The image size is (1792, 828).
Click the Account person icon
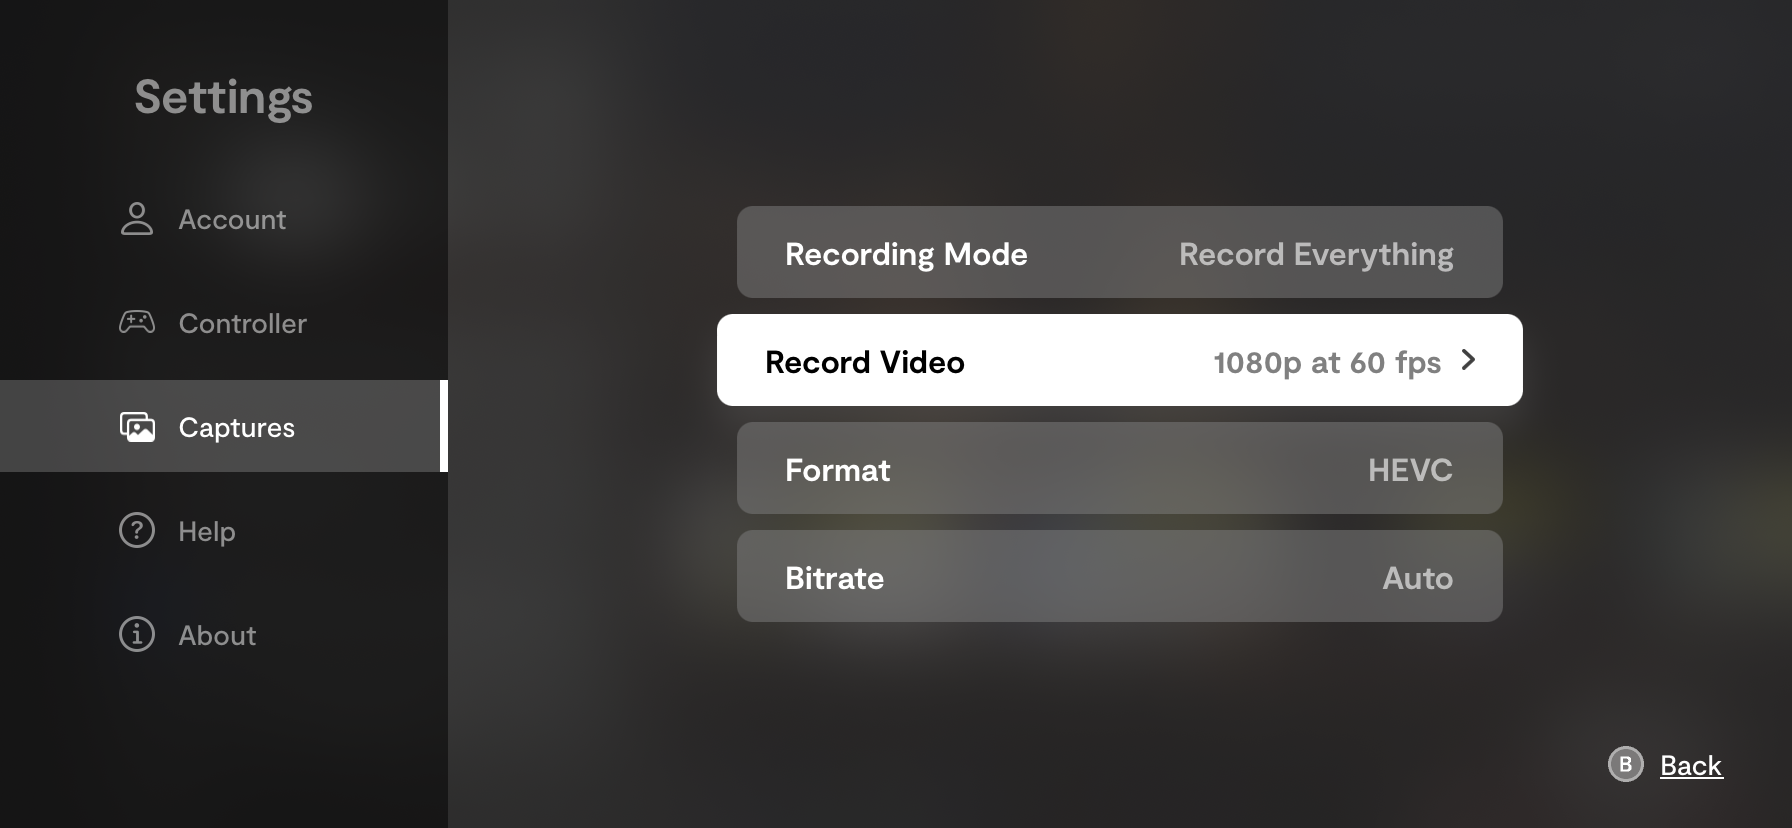point(137,219)
